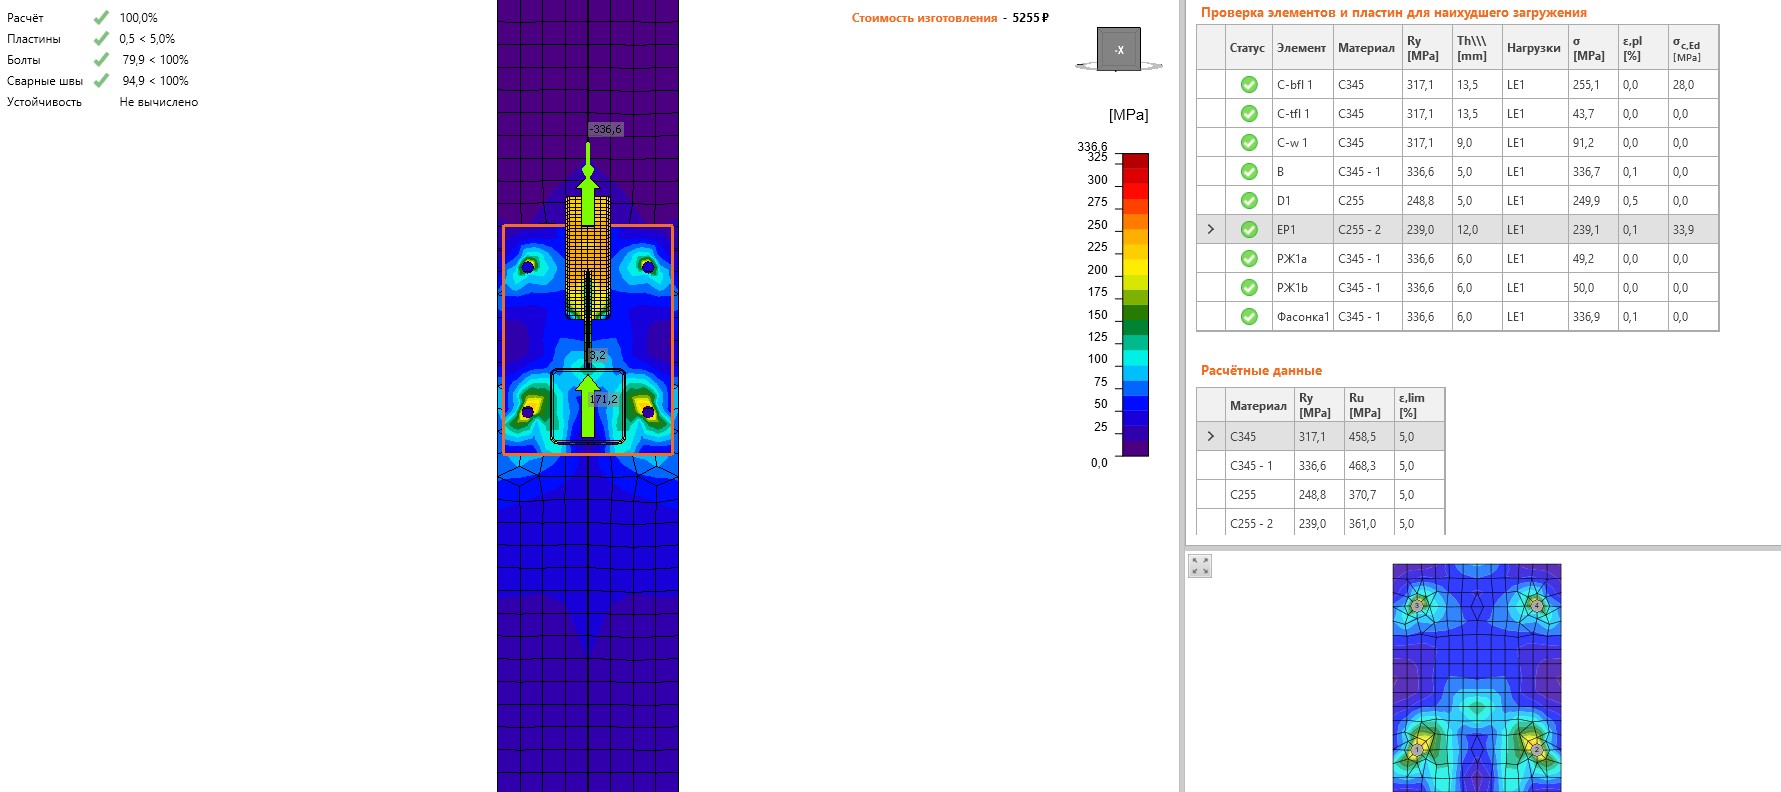Screen dimensions: 1781x792
Task: Click the cyan legend swatch near 100
Action: point(1136,358)
